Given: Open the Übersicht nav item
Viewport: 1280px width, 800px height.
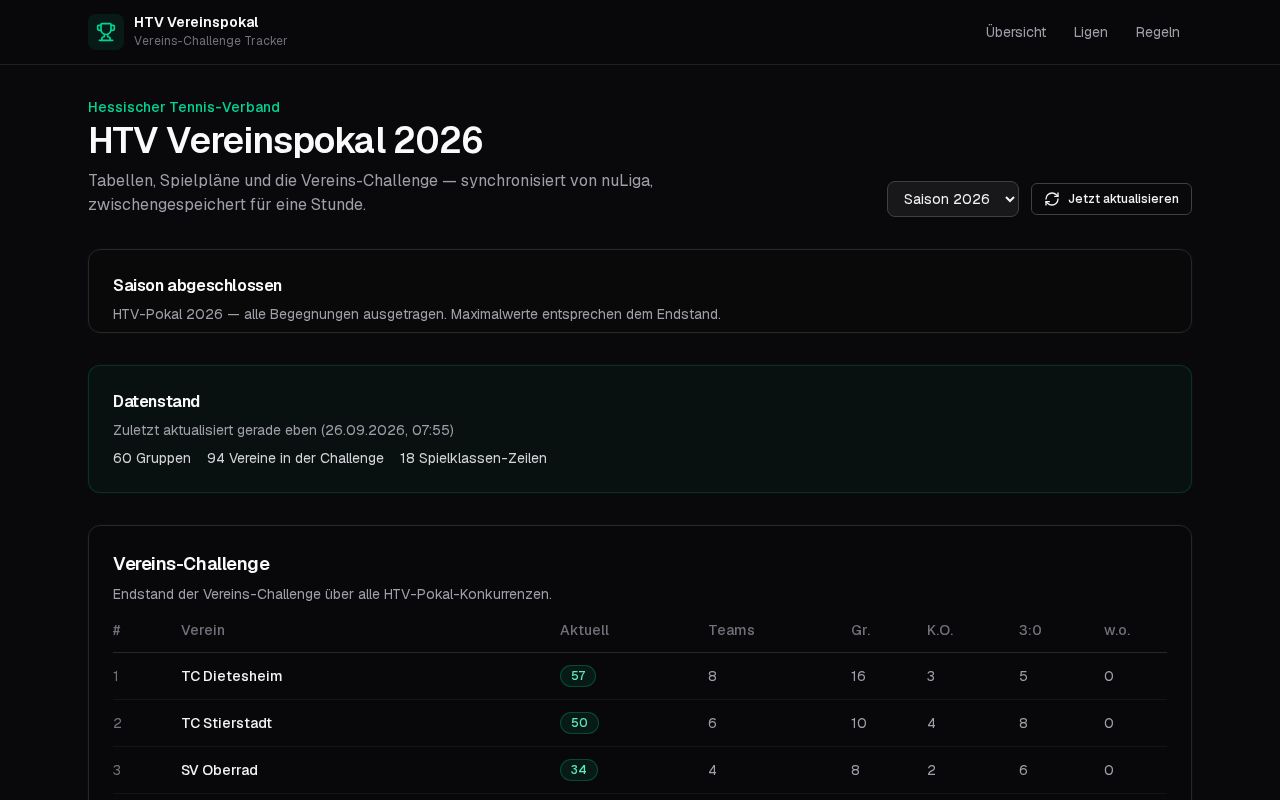Looking at the screenshot, I should (1016, 32).
